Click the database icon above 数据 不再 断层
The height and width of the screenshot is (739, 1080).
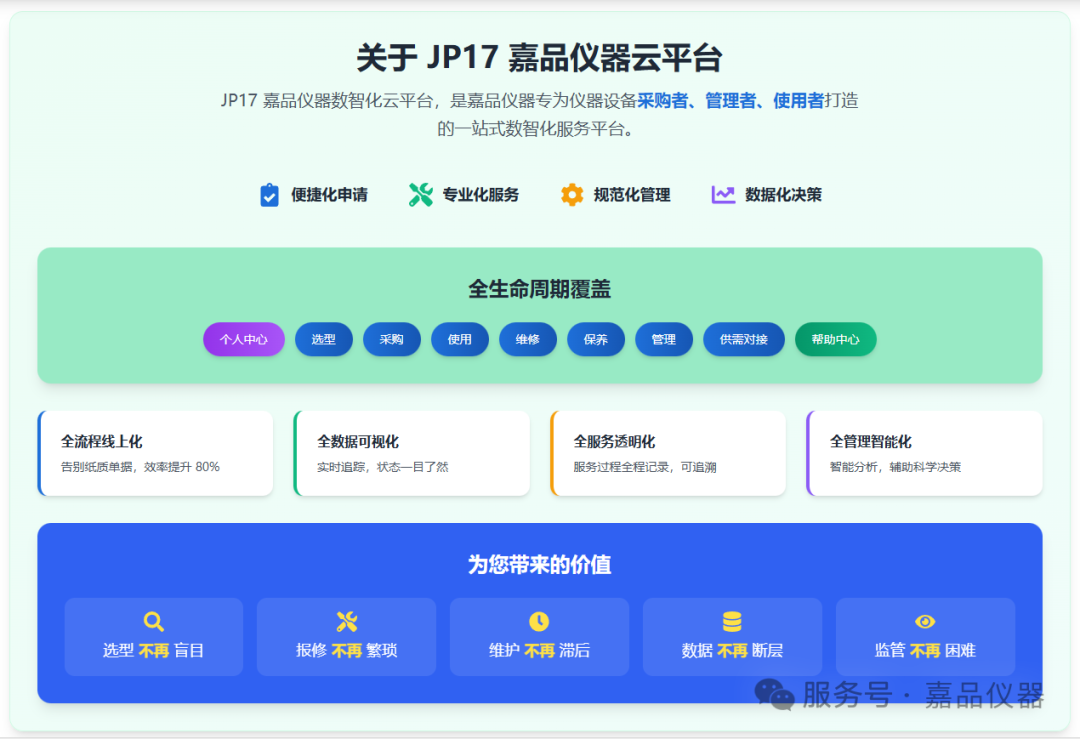point(732,622)
